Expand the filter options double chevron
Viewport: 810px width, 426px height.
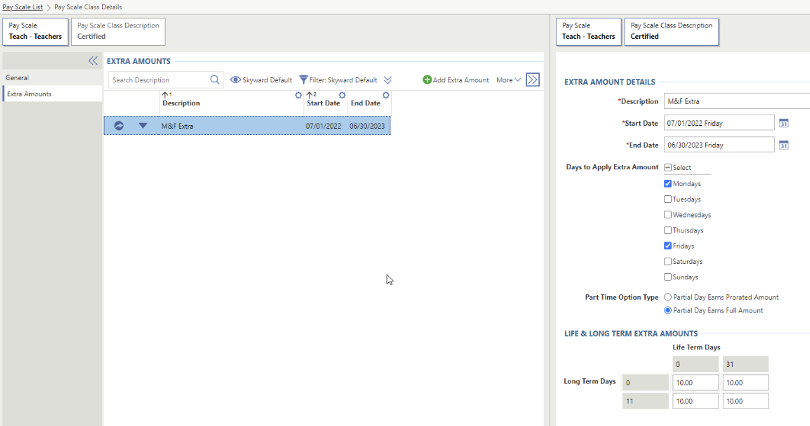pyautogui.click(x=388, y=80)
